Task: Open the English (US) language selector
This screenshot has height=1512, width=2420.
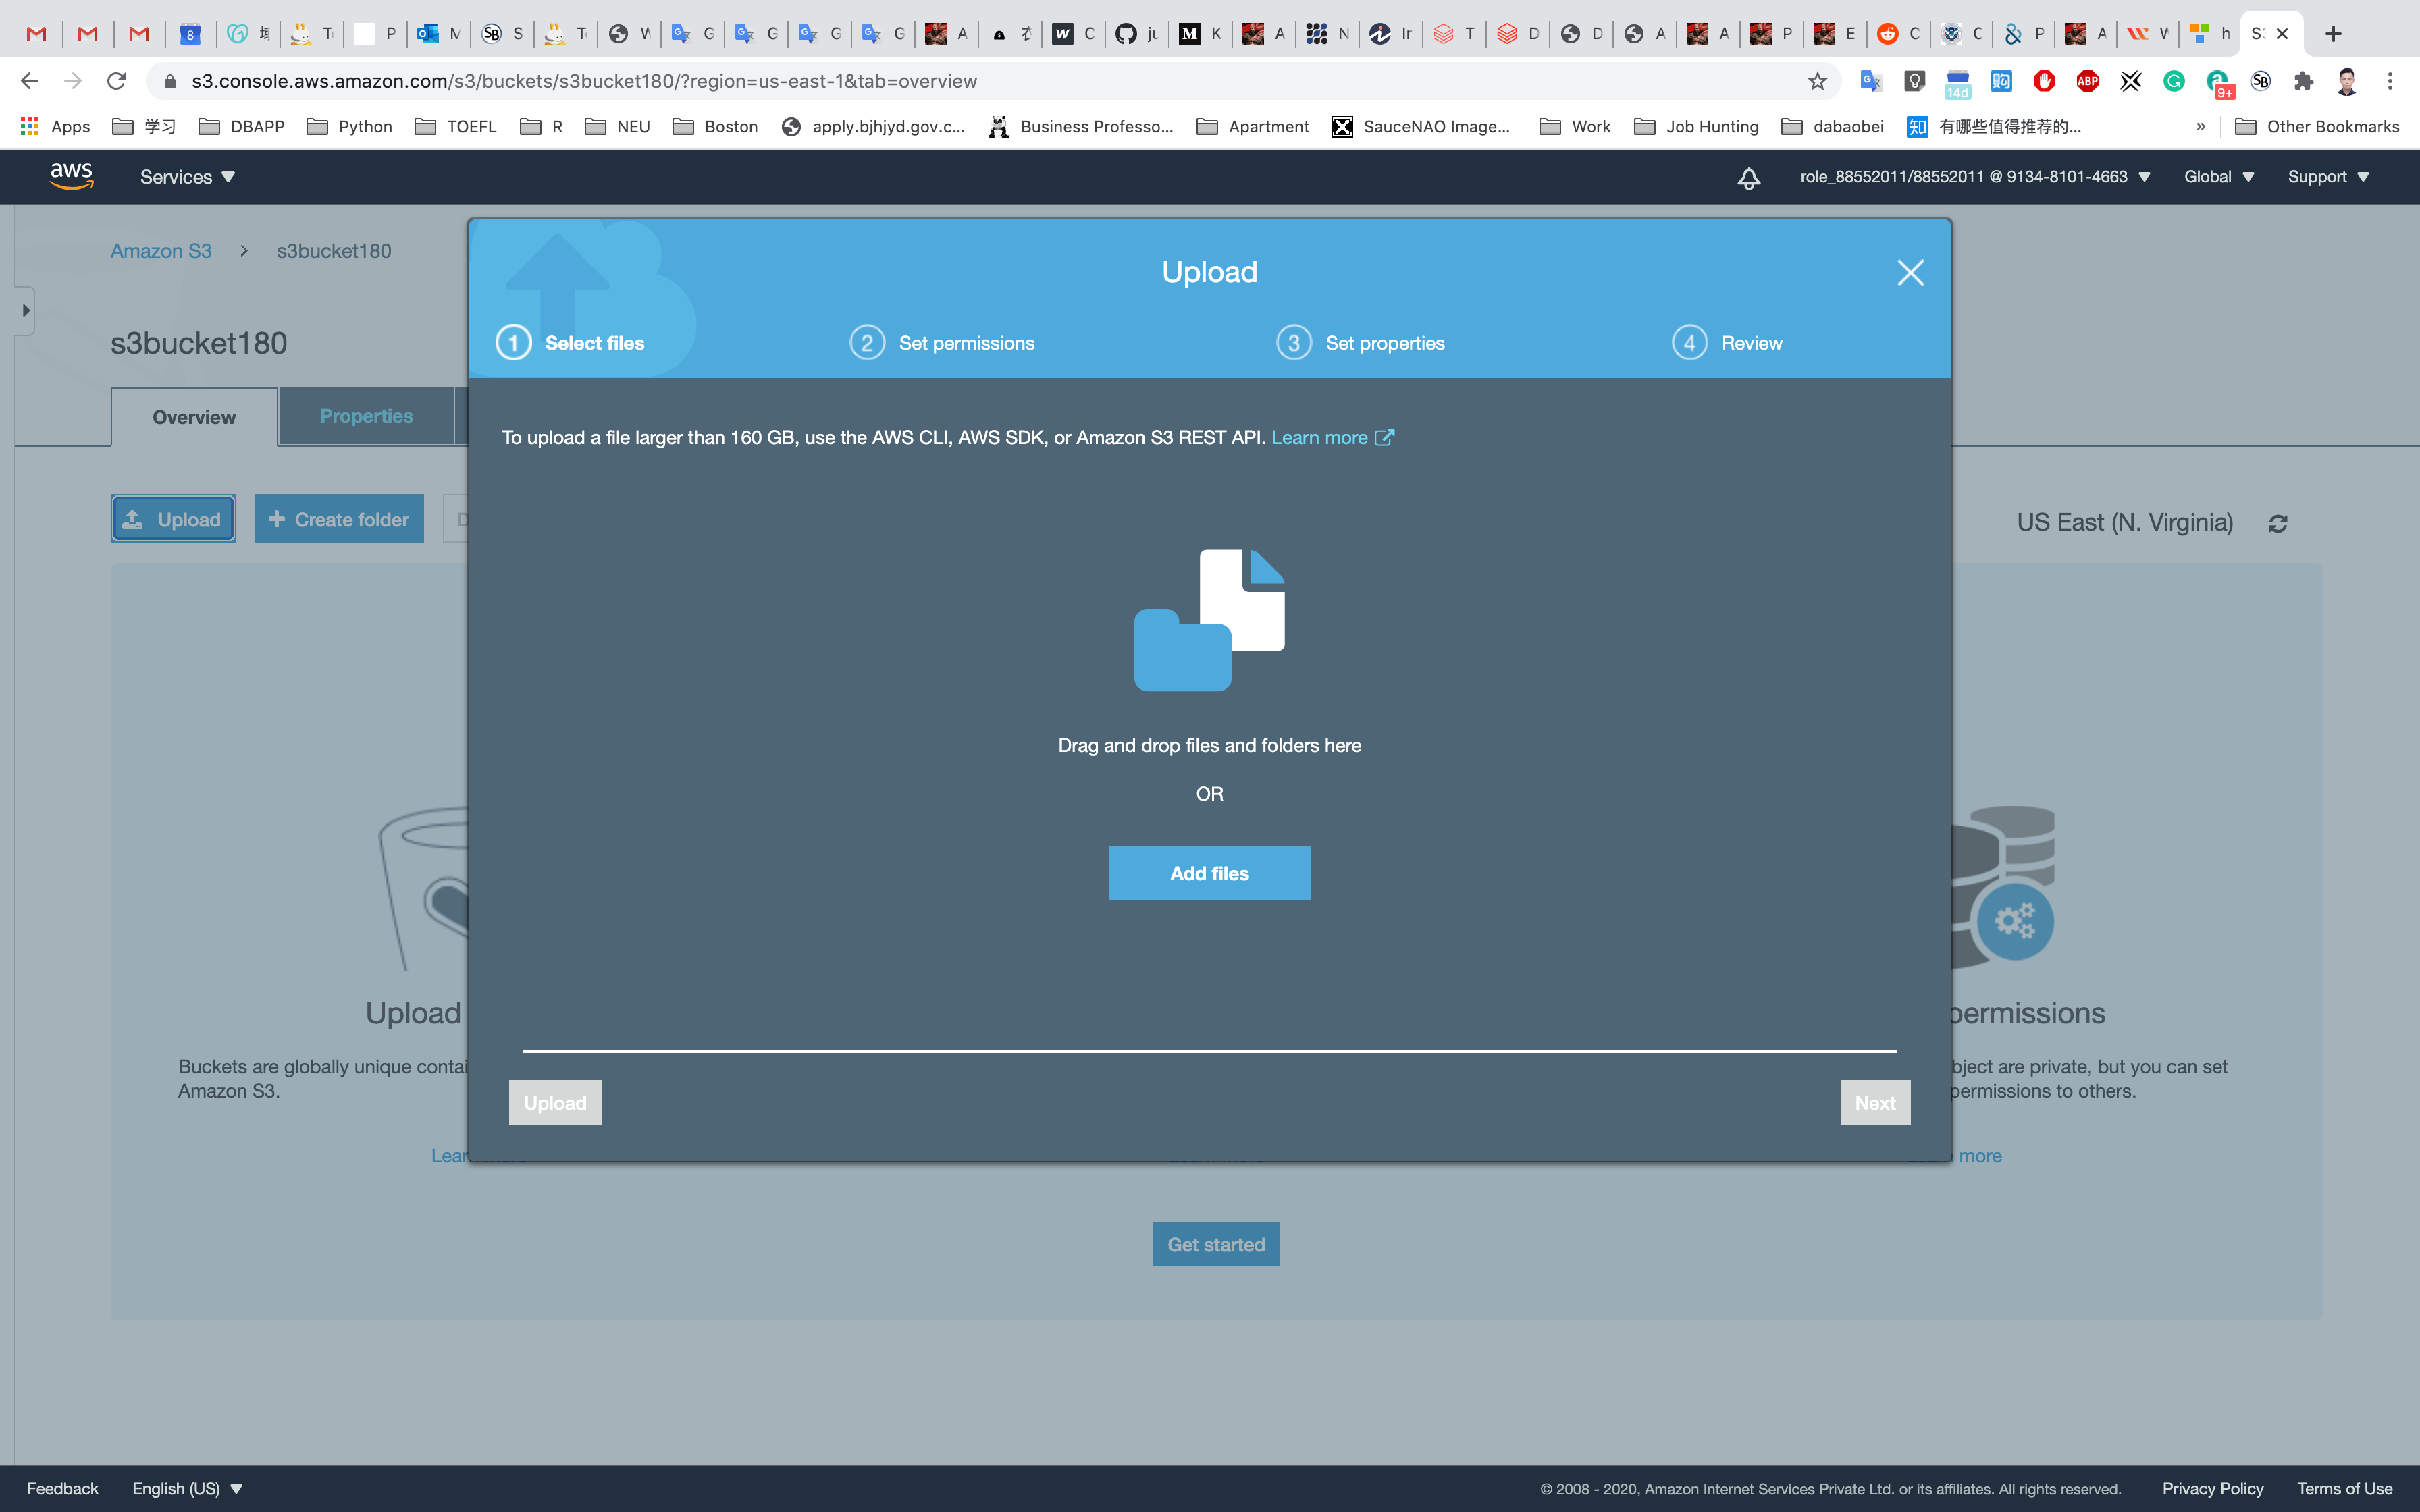Action: 187,1488
